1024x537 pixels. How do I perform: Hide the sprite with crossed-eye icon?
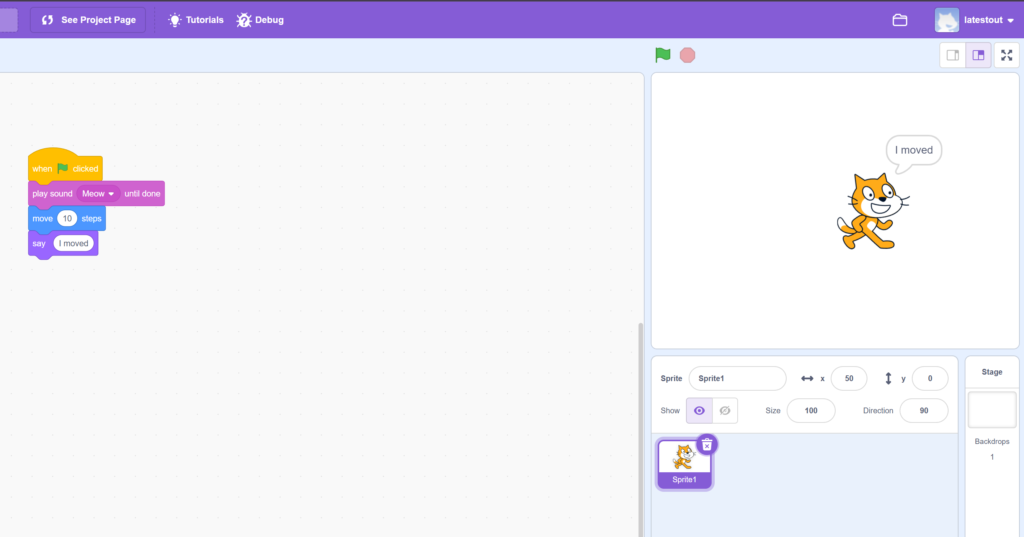(x=726, y=411)
